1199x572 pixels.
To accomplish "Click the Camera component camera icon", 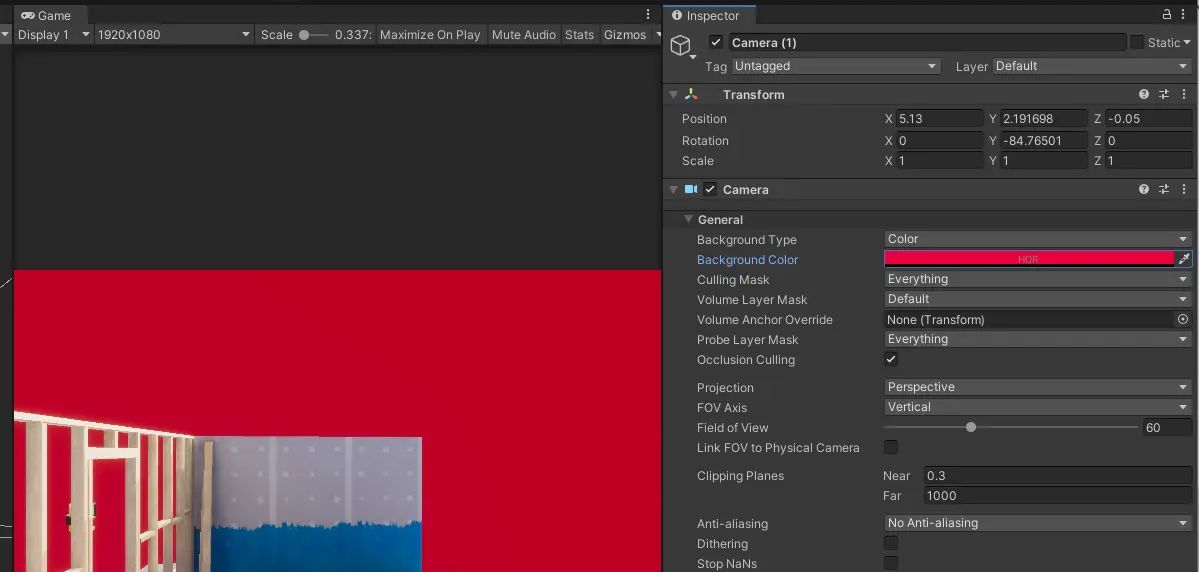I will (x=691, y=190).
